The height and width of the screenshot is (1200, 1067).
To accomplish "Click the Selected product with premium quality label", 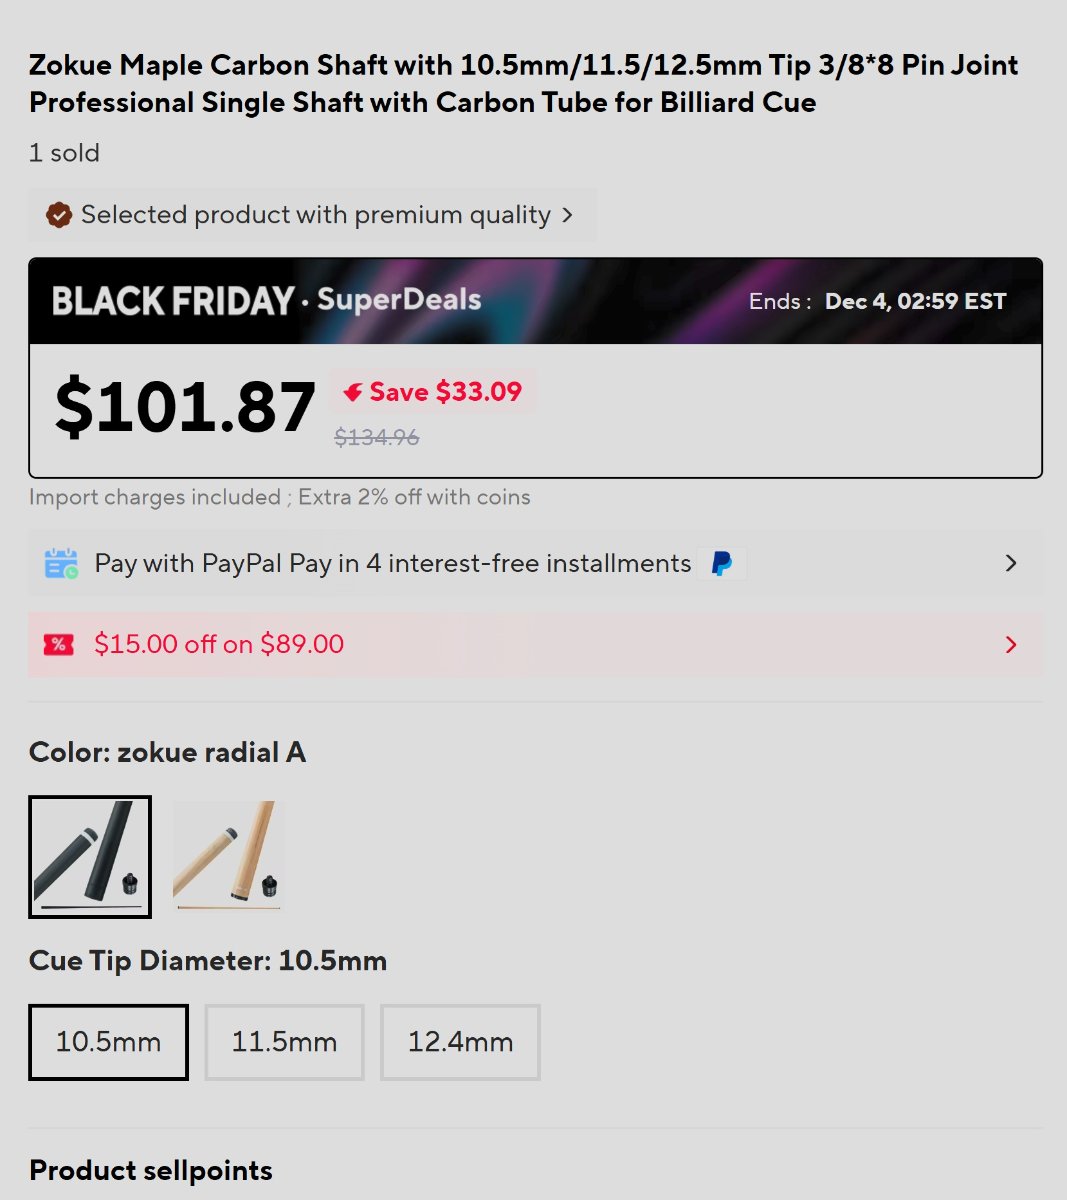I will [315, 215].
